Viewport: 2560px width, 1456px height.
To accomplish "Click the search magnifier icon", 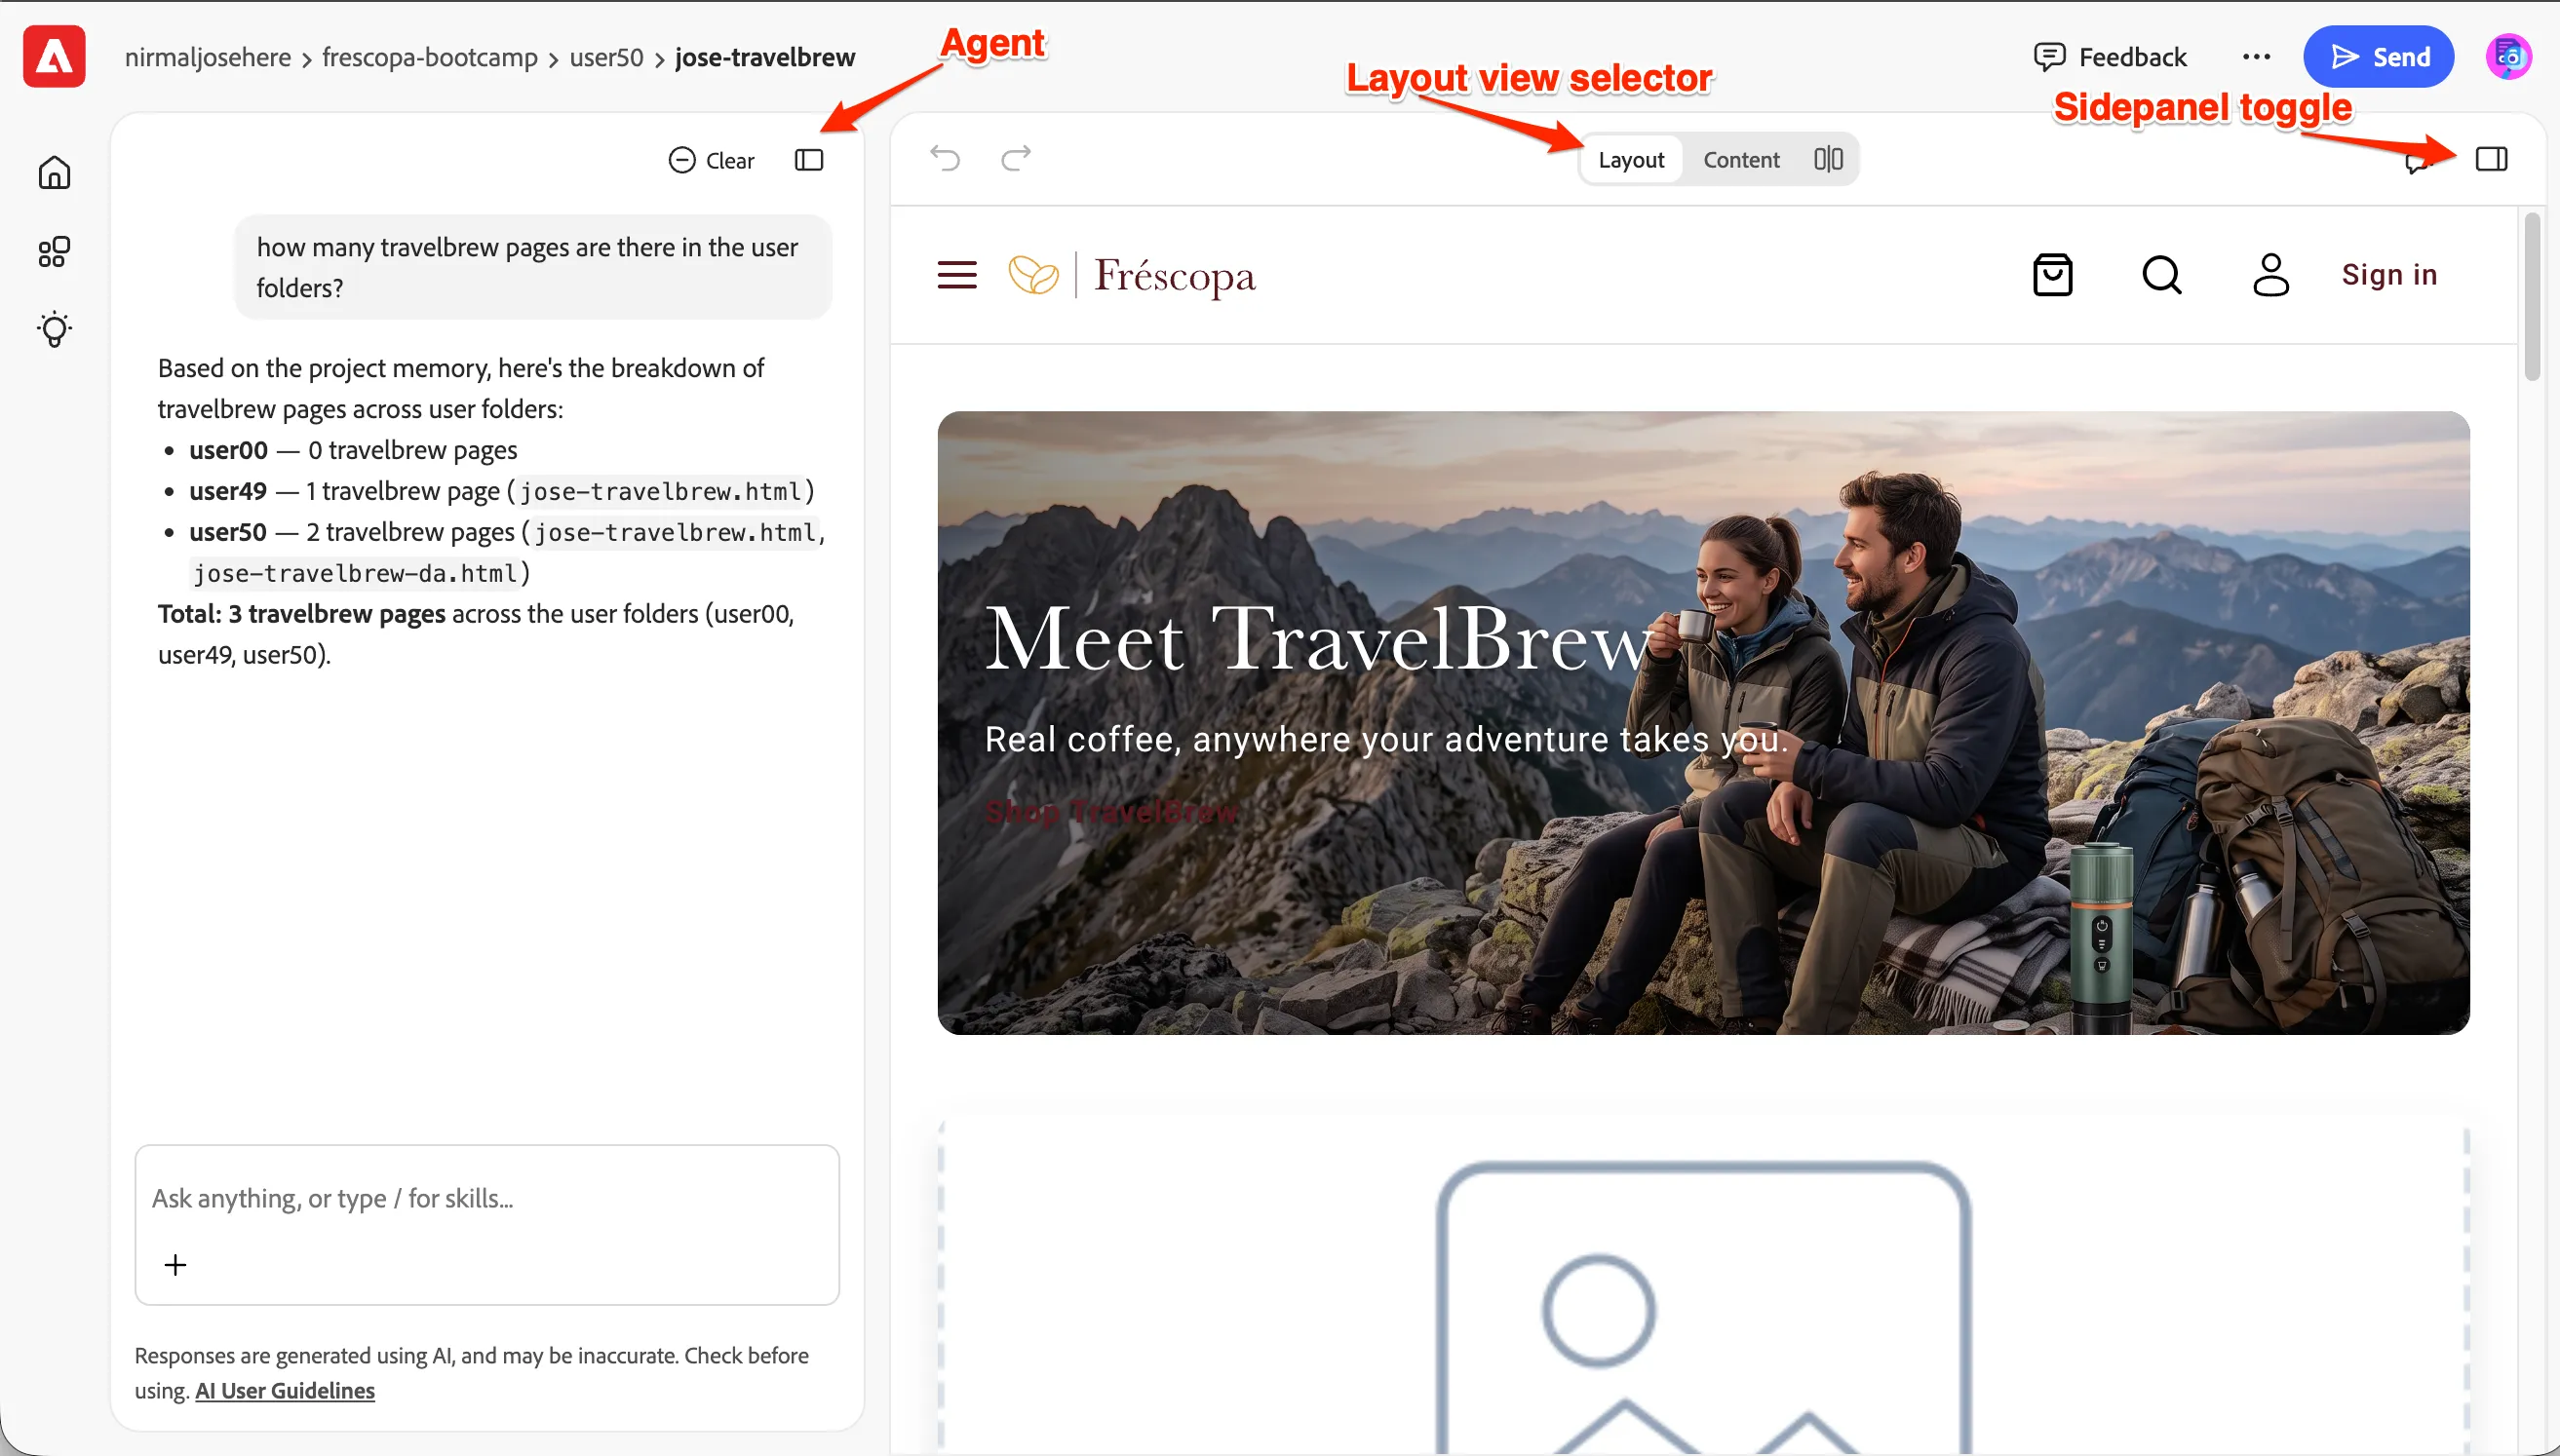I will click(x=2162, y=275).
